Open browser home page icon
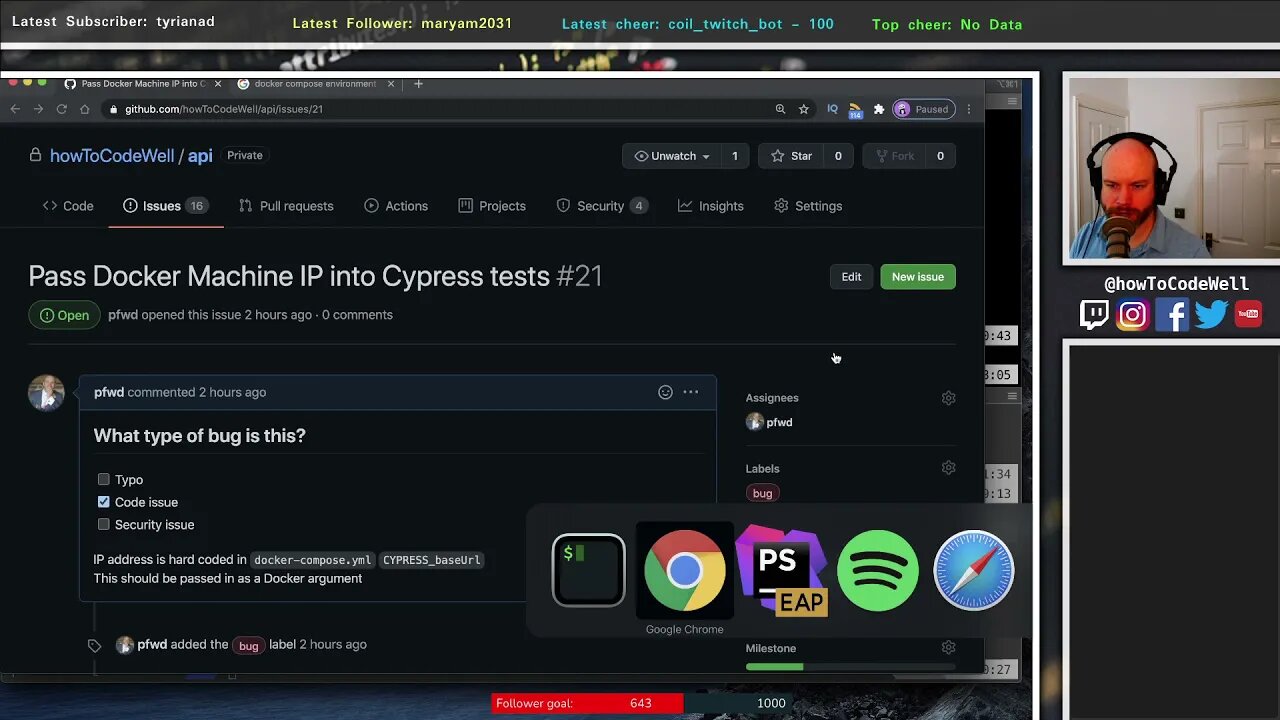The width and height of the screenshot is (1280, 720). (85, 109)
